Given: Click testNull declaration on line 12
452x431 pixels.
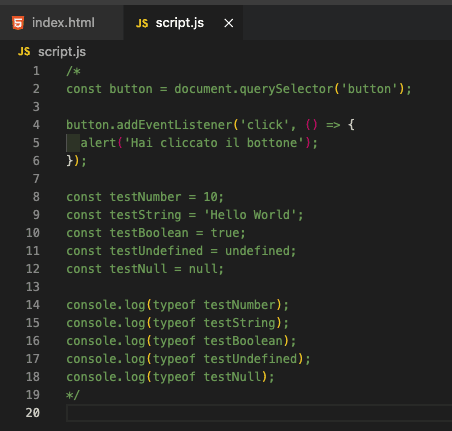Looking at the screenshot, I should point(138,269).
